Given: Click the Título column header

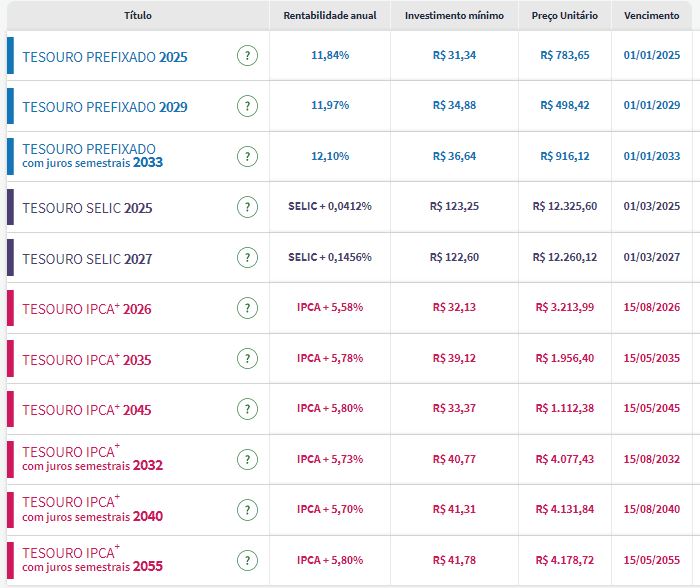Looking at the screenshot, I should click(139, 16).
